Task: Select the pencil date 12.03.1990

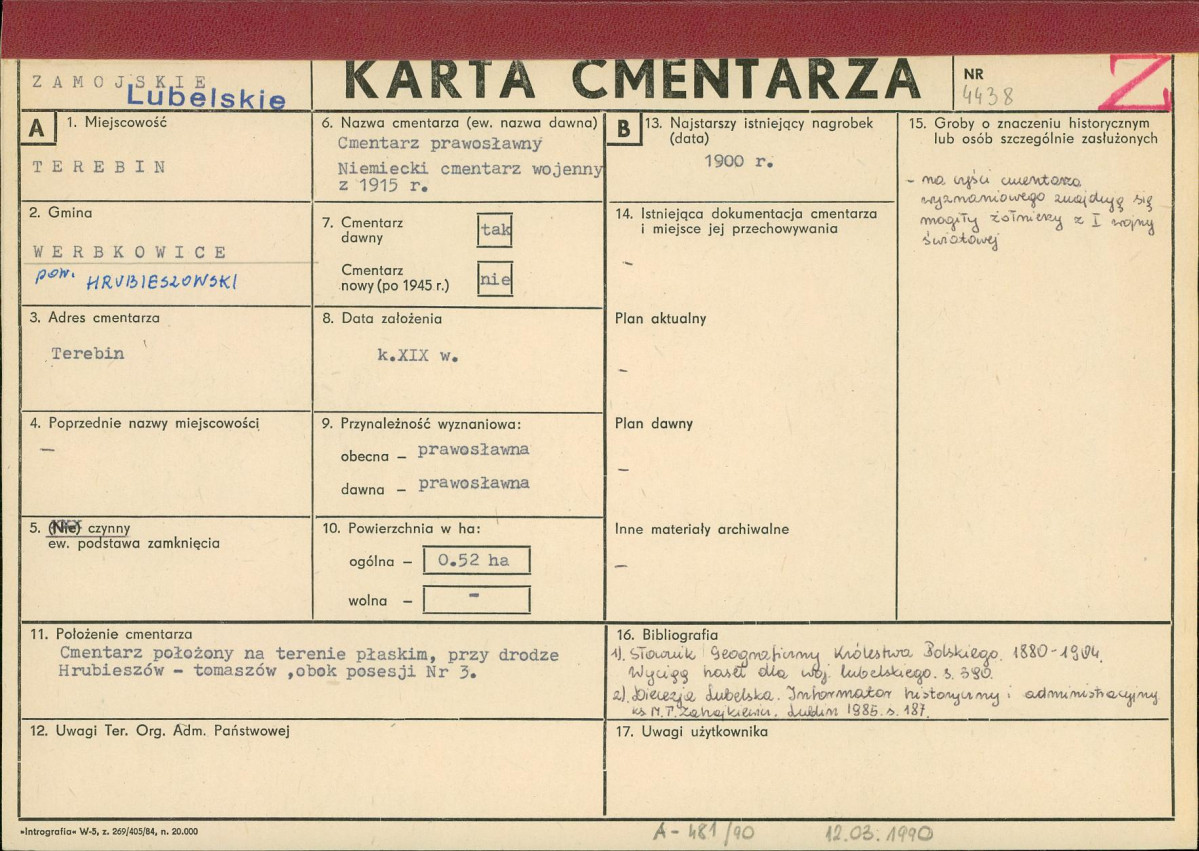Action: [x=879, y=833]
